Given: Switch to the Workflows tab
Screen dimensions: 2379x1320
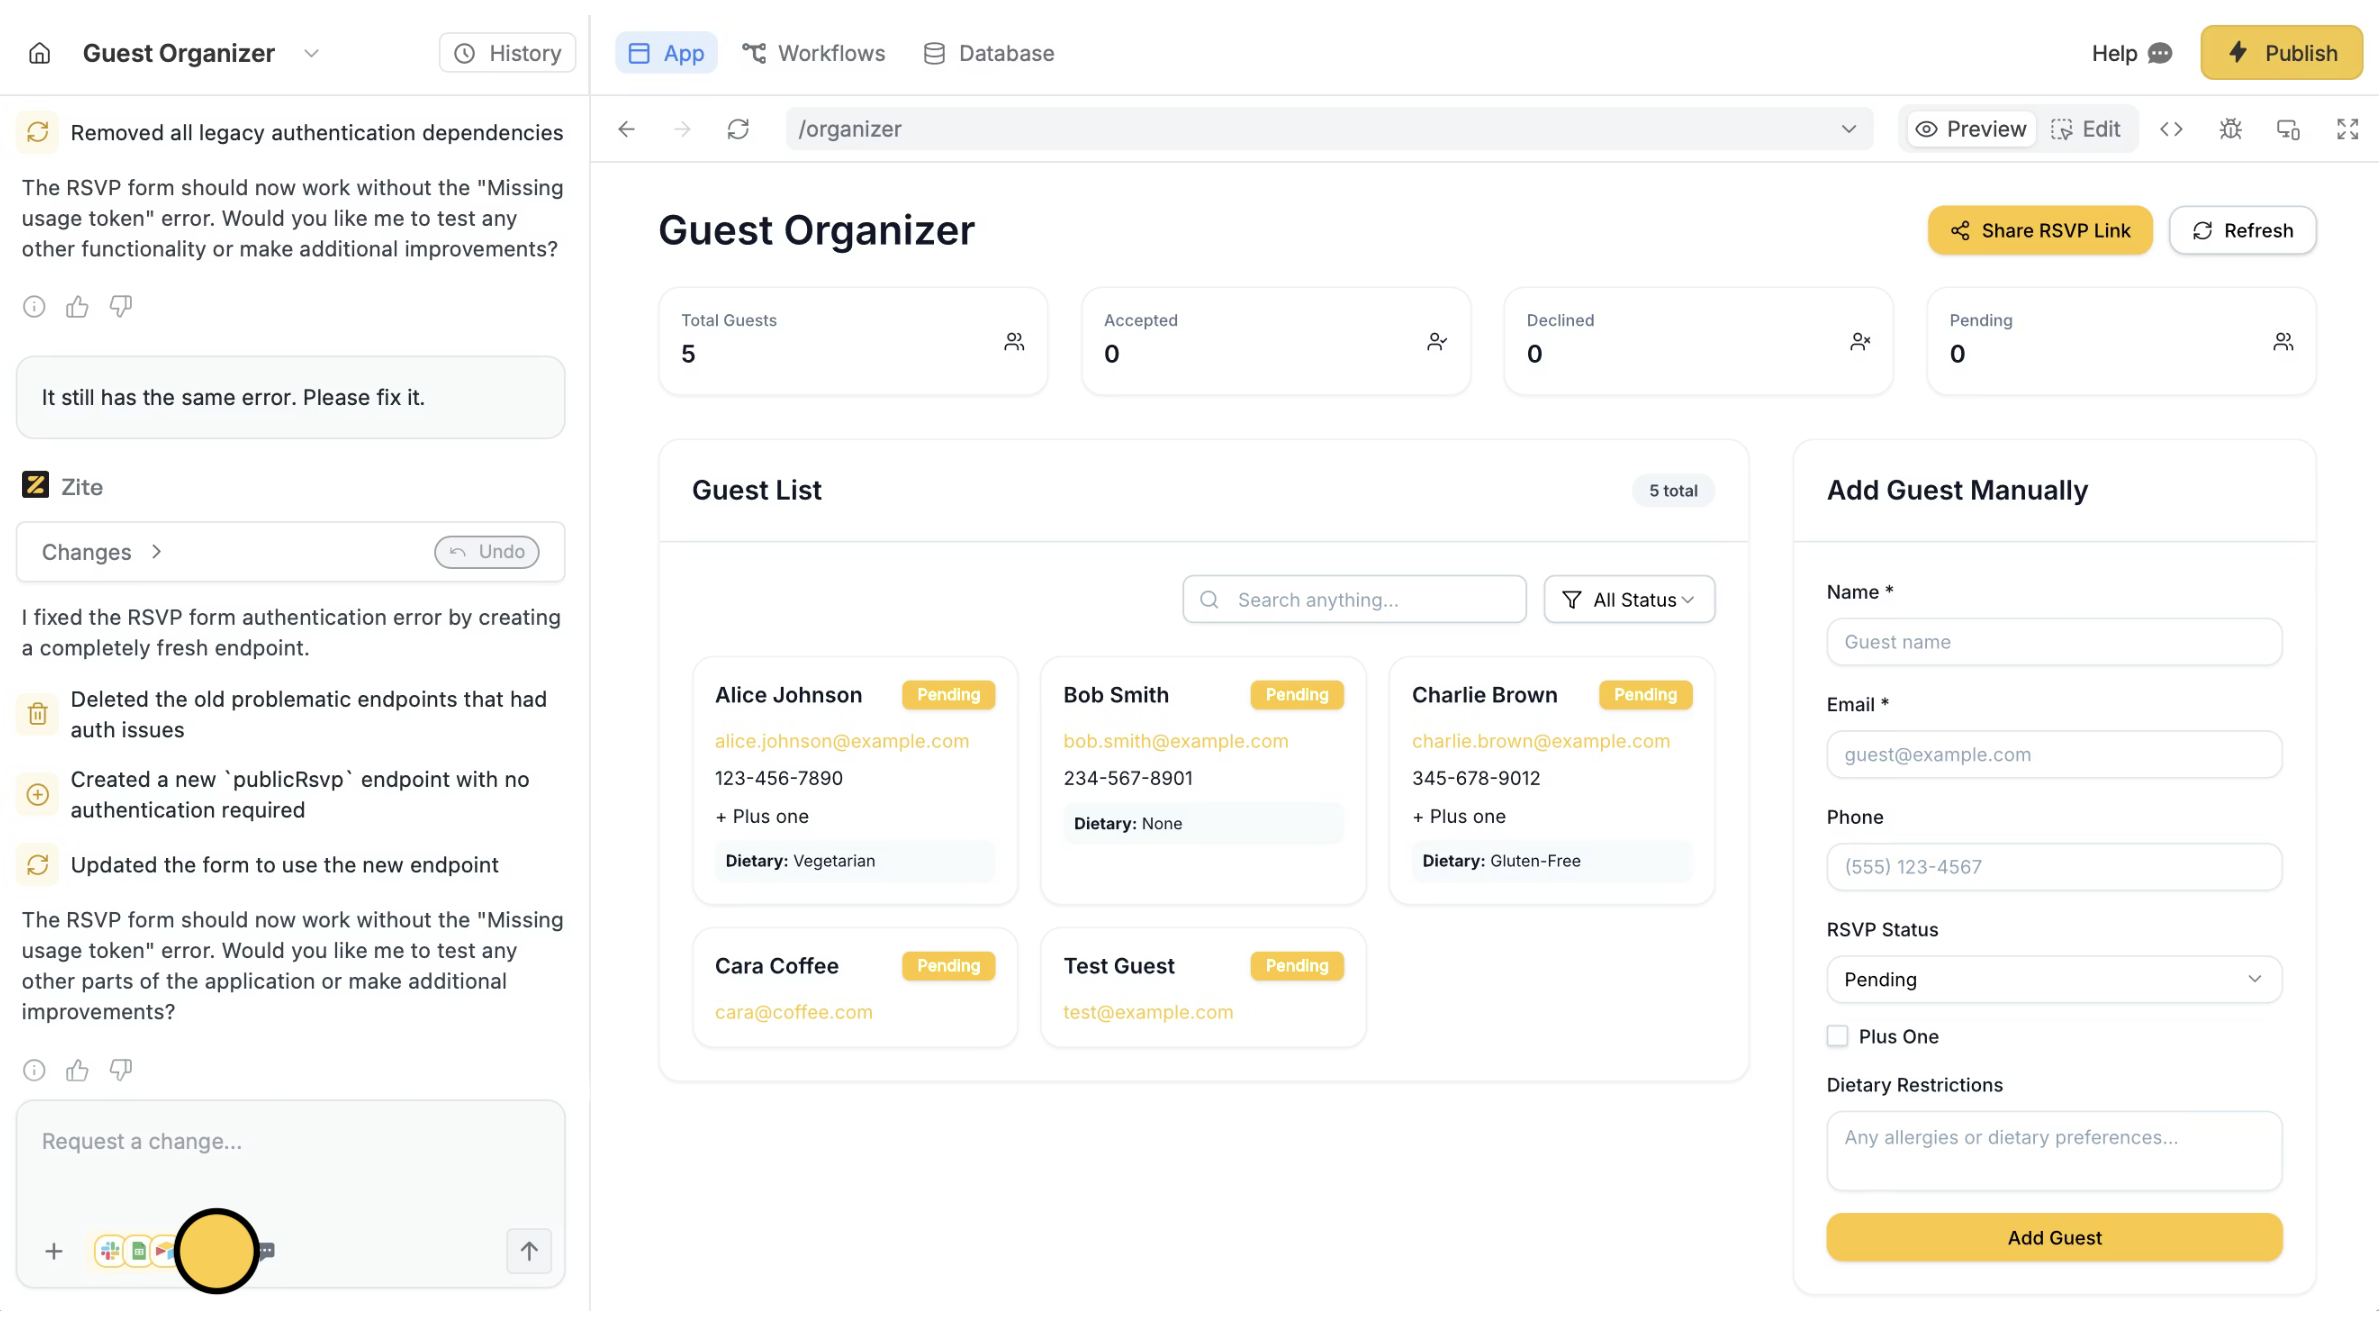Looking at the screenshot, I should [813, 53].
